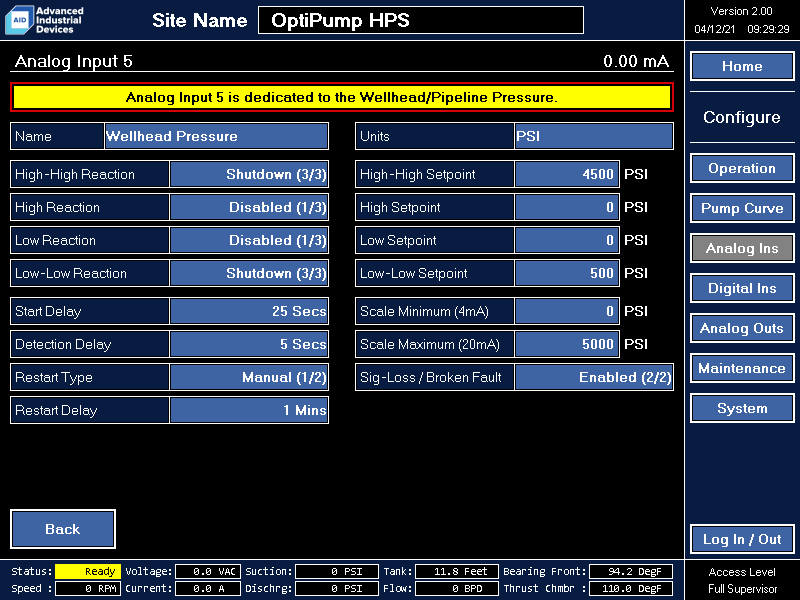800x600 pixels.
Task: Switch to Digital Ins configuration
Action: point(742,288)
